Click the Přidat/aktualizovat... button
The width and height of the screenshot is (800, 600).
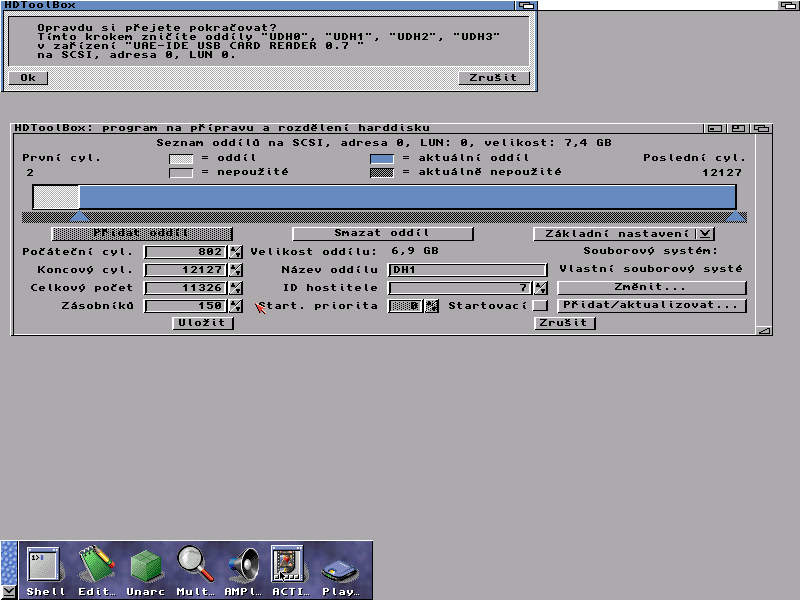pos(652,305)
